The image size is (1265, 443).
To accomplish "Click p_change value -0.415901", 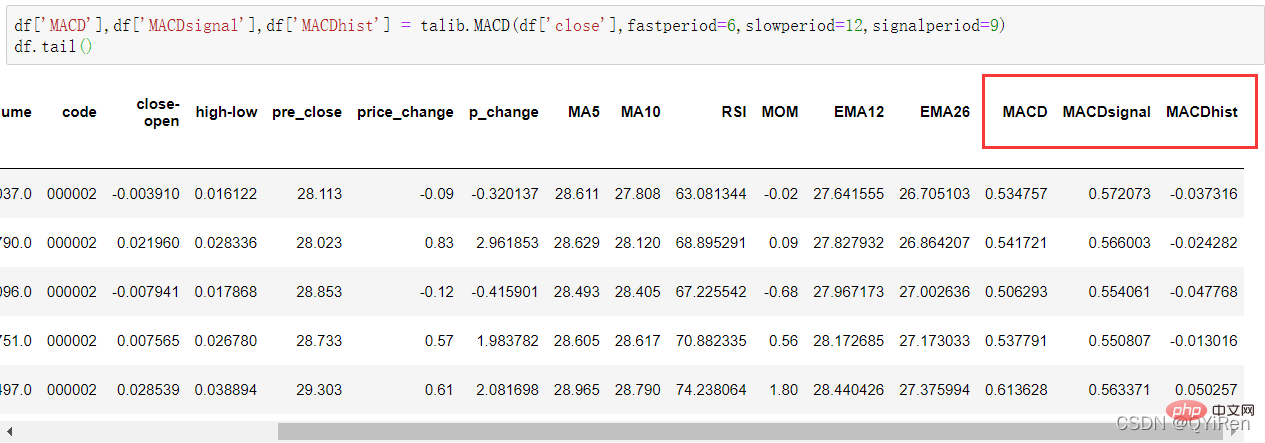I will pos(504,292).
